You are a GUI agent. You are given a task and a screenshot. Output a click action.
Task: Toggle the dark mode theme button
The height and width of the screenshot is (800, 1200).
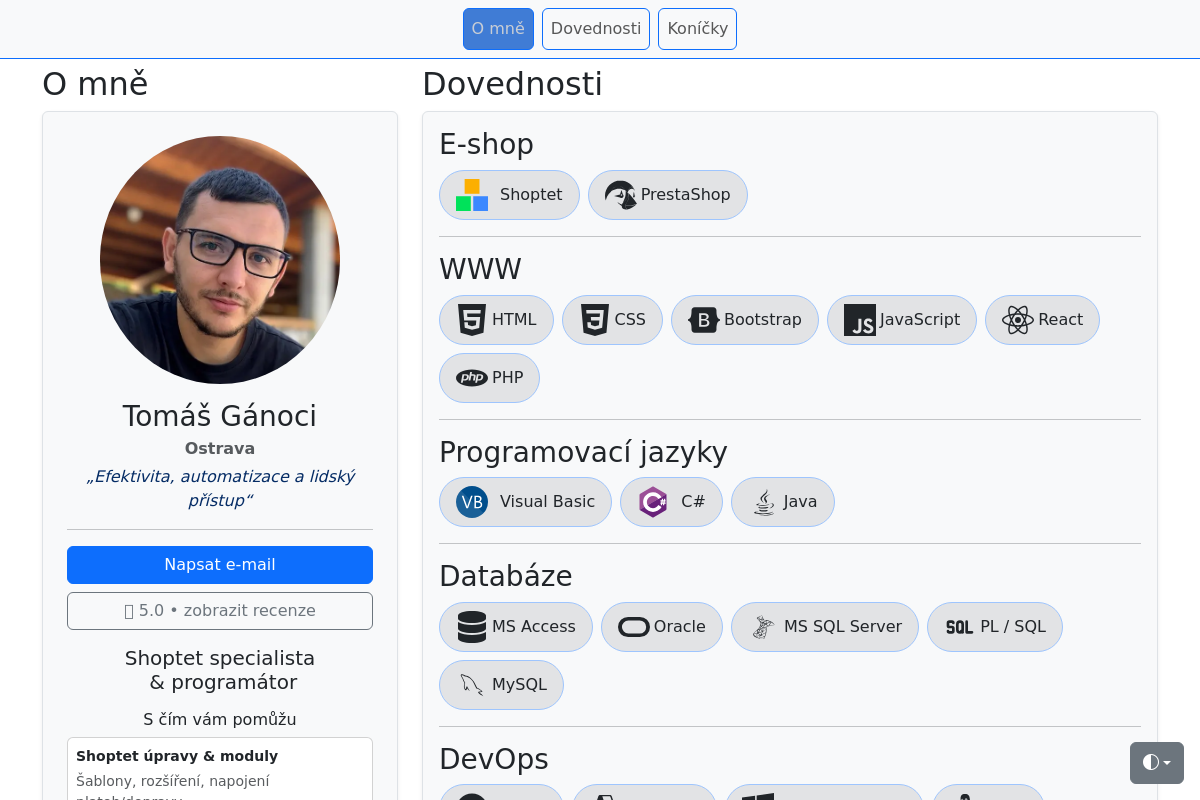(1150, 762)
